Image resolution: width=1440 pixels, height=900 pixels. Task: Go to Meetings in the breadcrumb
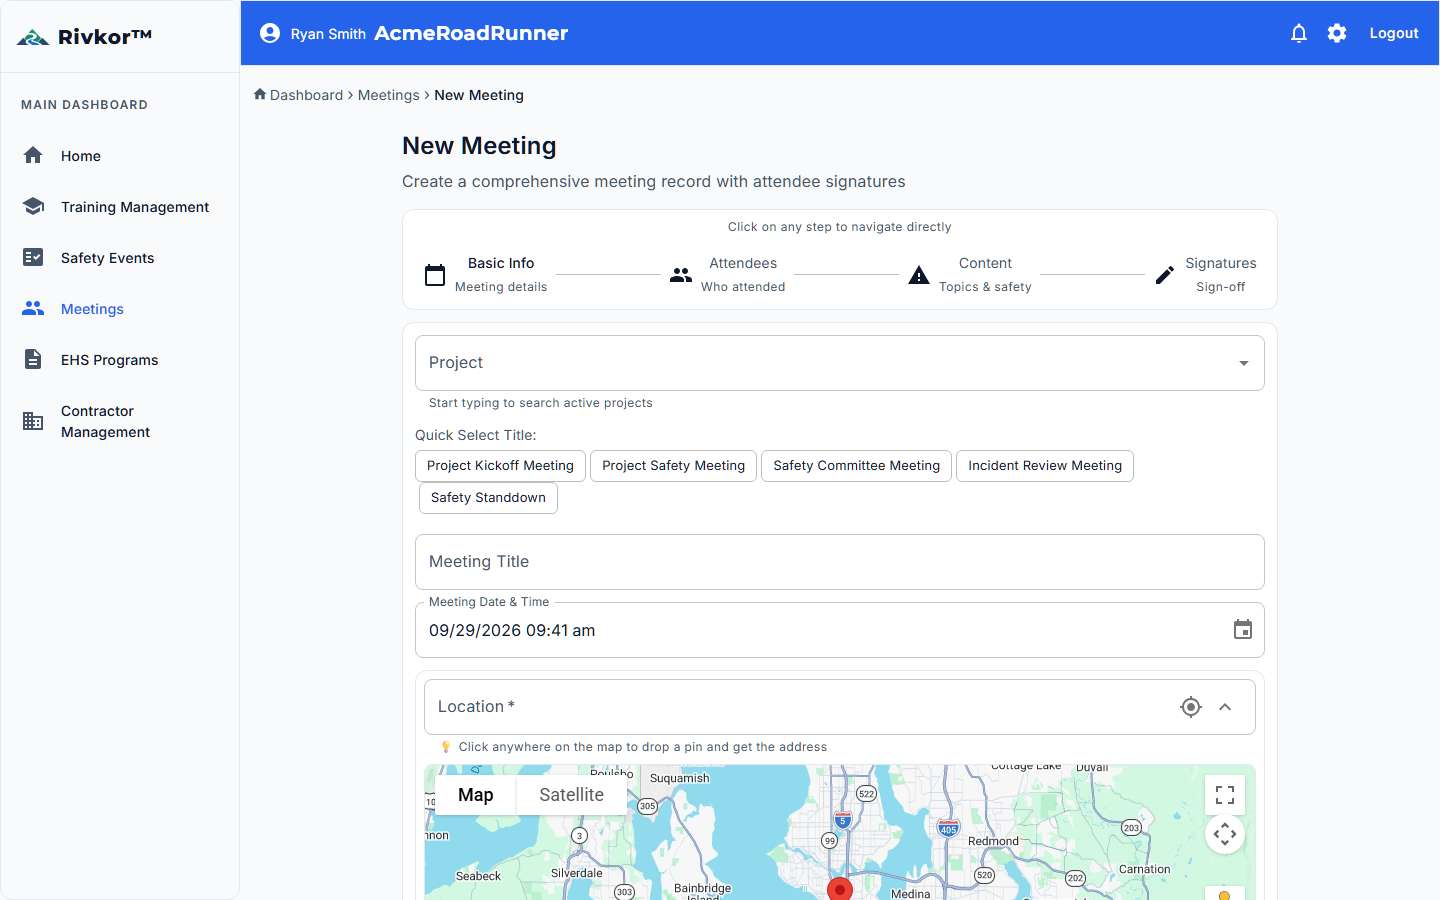(389, 95)
